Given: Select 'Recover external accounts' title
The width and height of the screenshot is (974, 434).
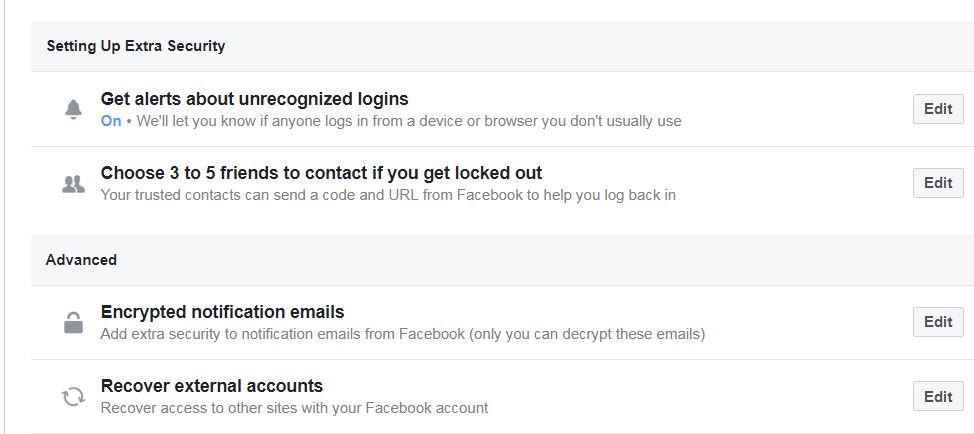Looking at the screenshot, I should click(211, 386).
